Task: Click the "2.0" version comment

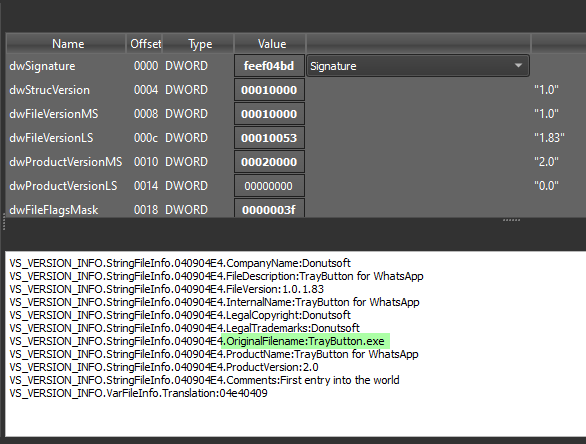Action: point(546,162)
